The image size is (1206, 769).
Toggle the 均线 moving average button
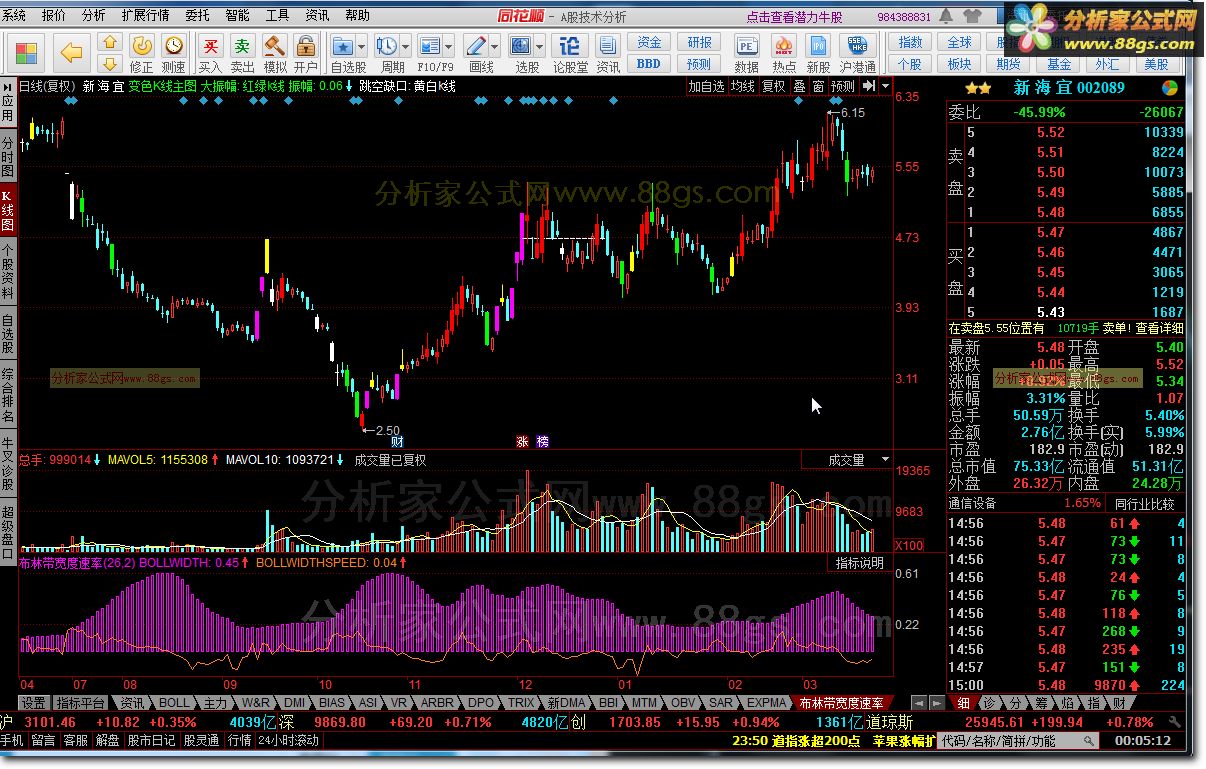coord(743,86)
